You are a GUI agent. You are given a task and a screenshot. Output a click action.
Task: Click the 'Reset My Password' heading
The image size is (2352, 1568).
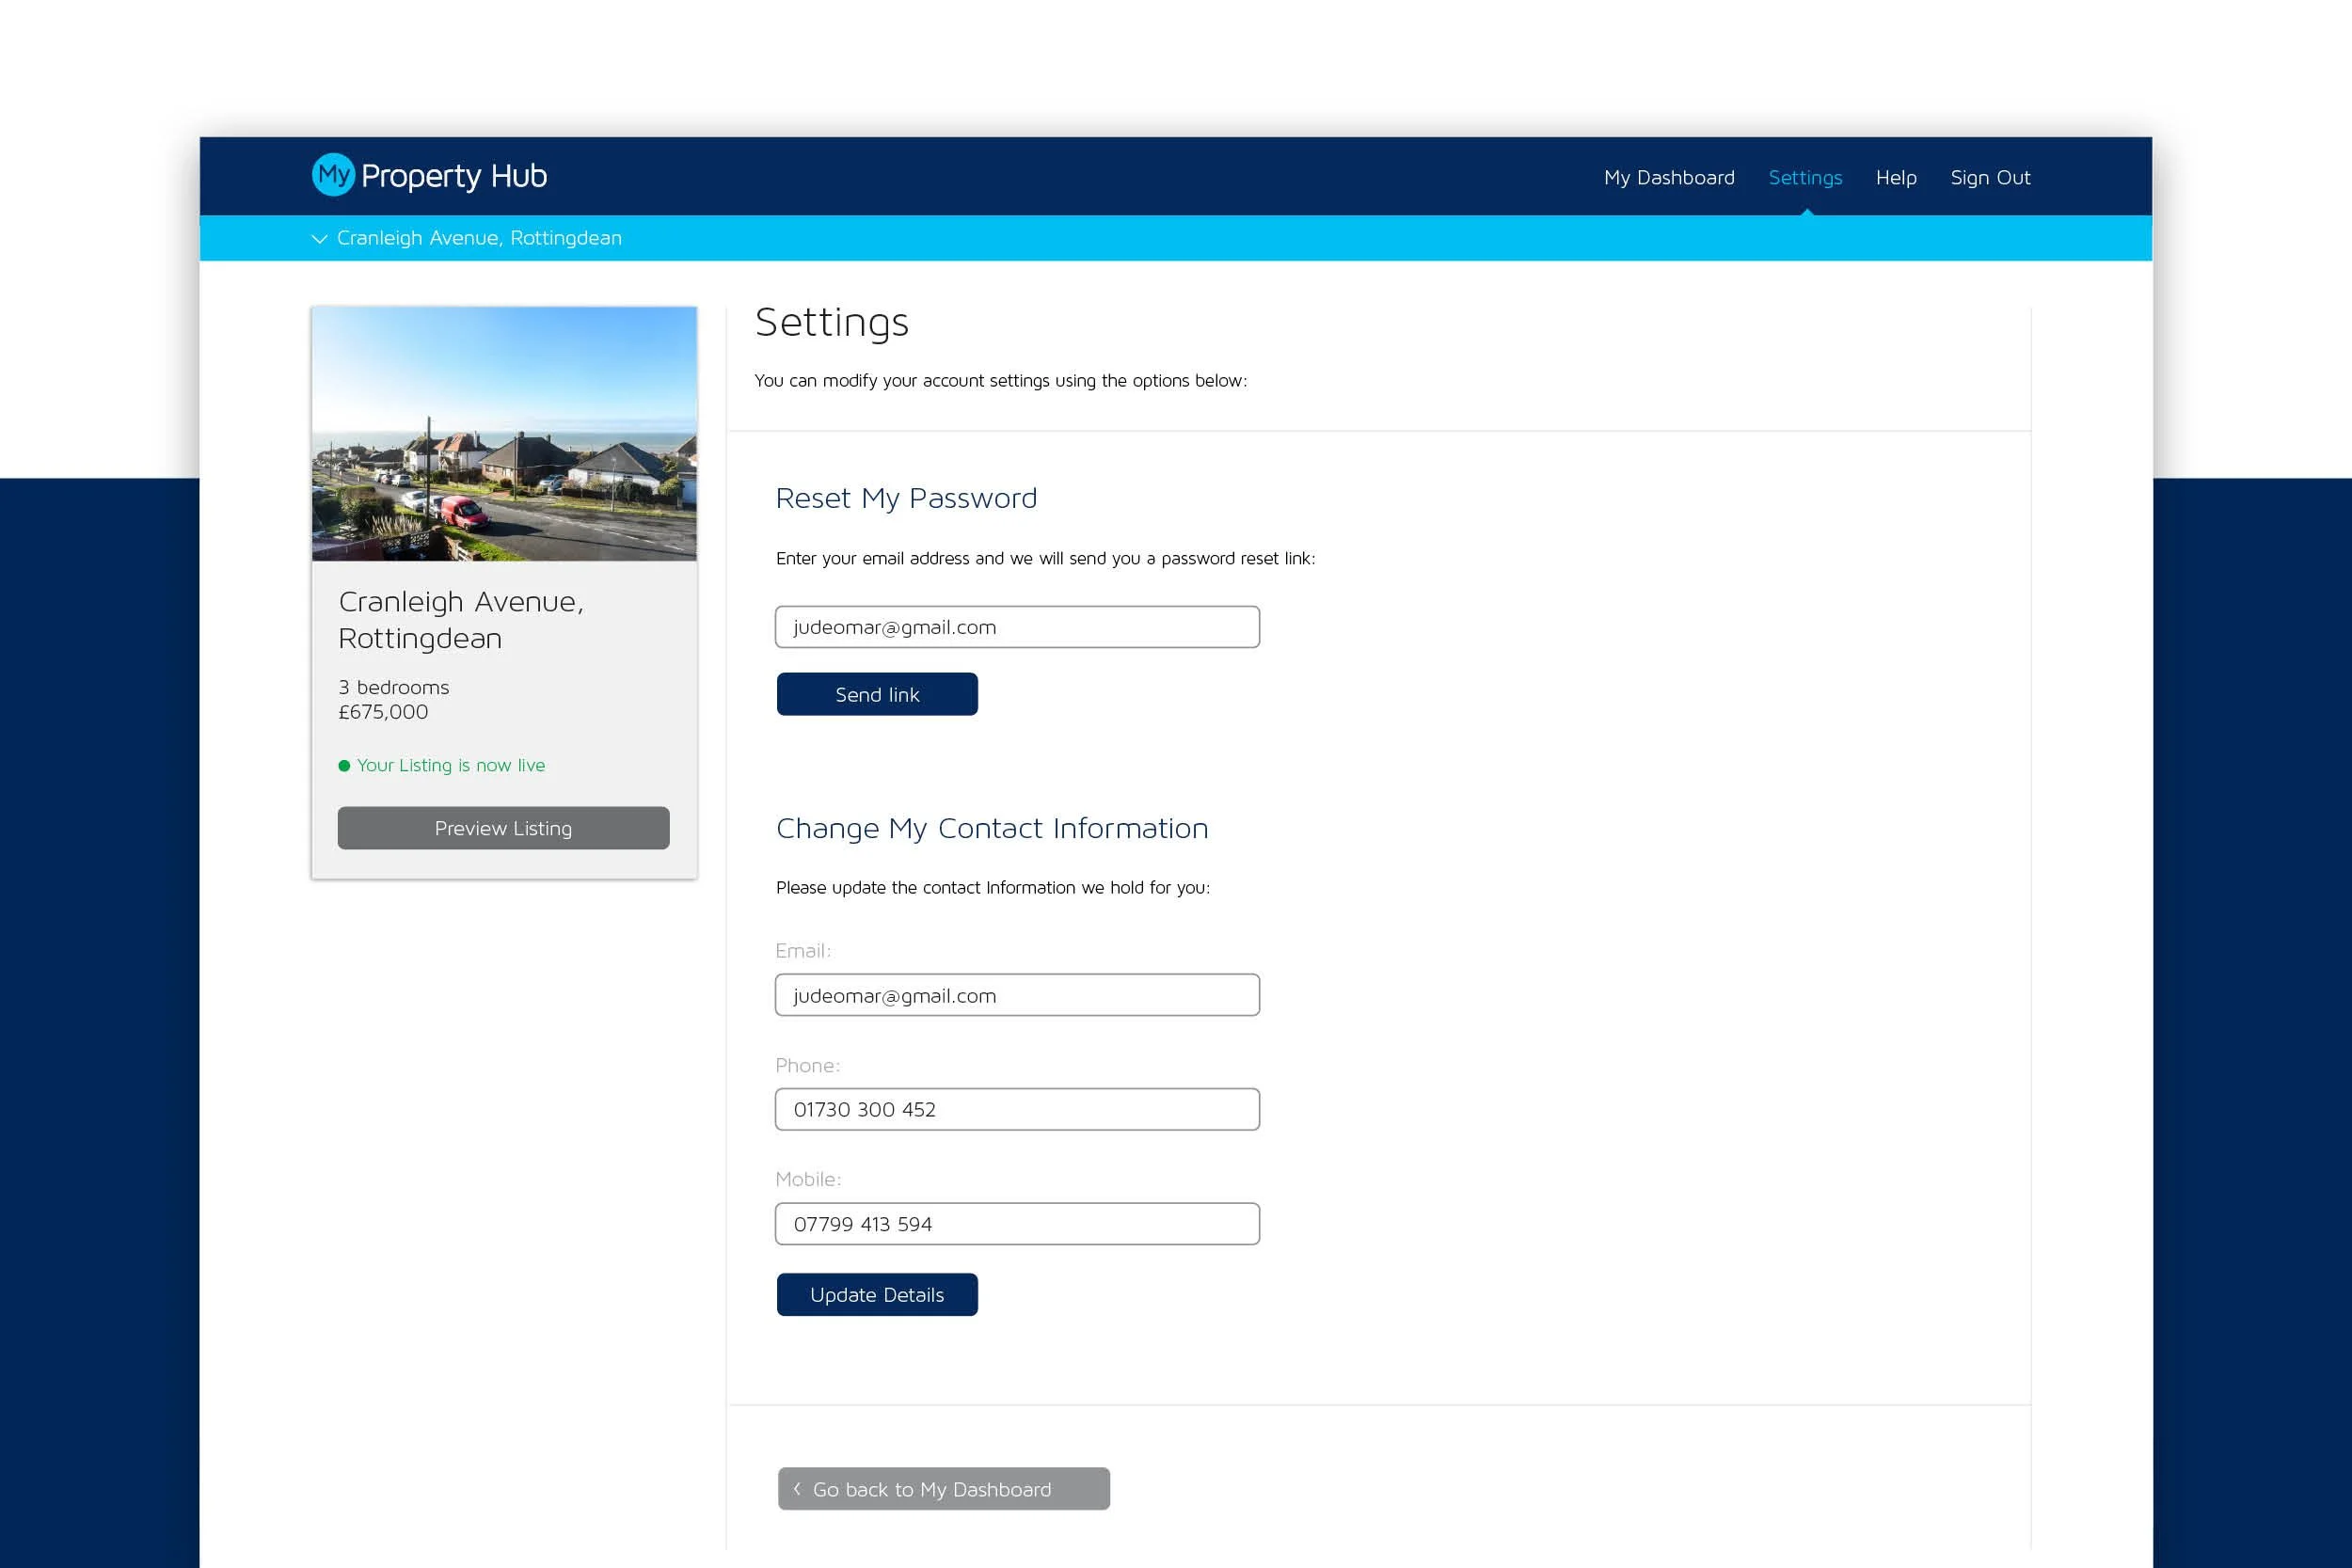pyautogui.click(x=906, y=498)
